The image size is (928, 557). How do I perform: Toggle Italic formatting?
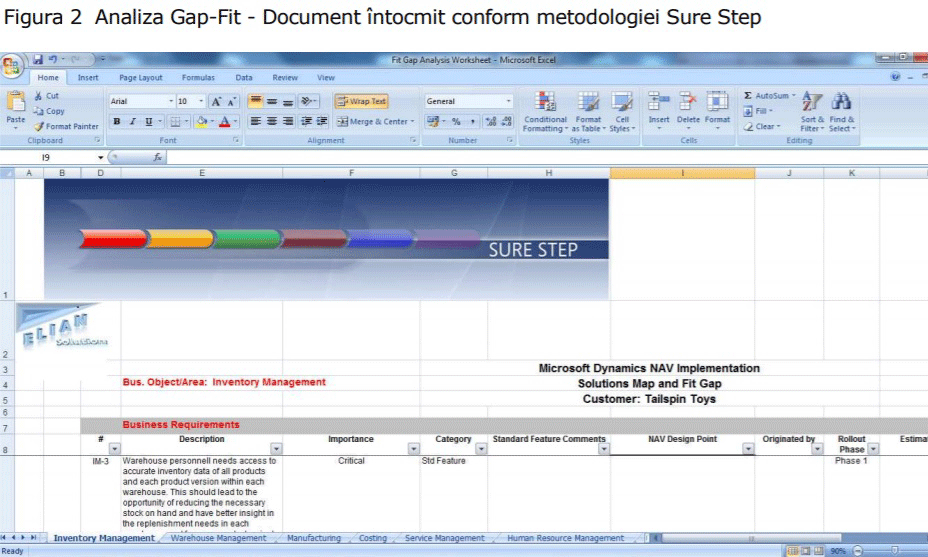[133, 121]
